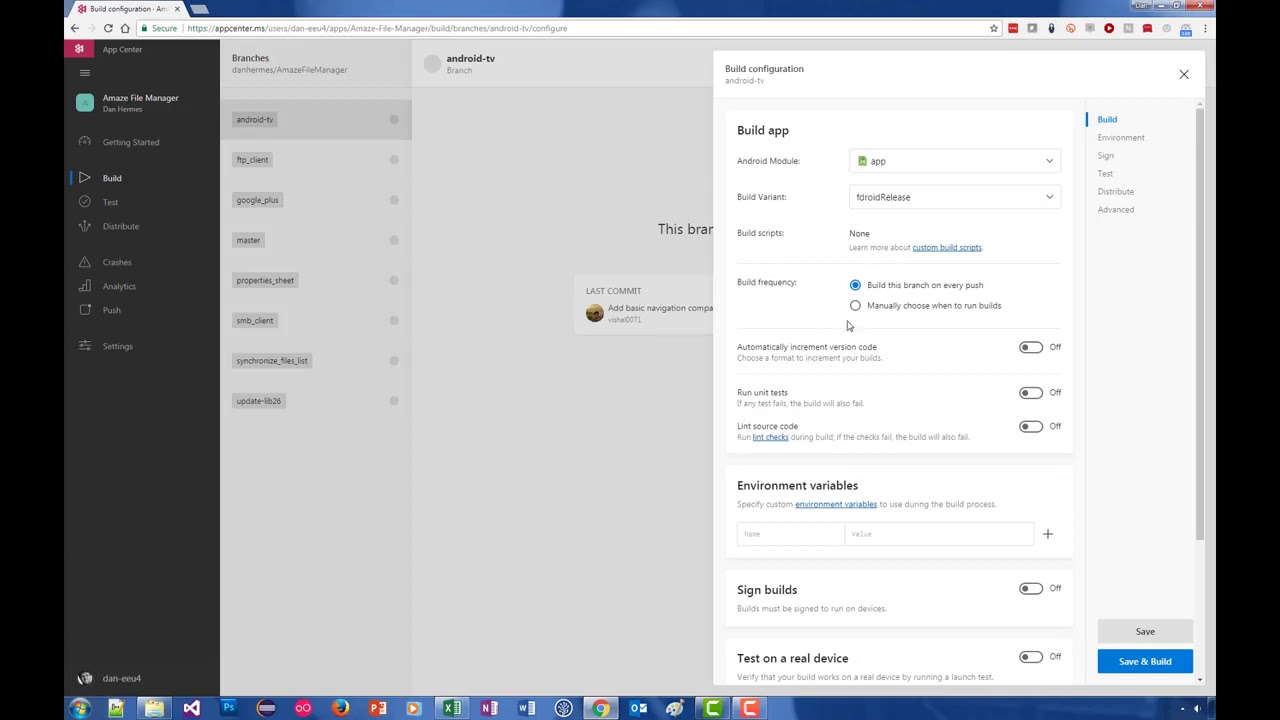
Task: Open OneNote from the taskbar
Action: tap(489, 708)
